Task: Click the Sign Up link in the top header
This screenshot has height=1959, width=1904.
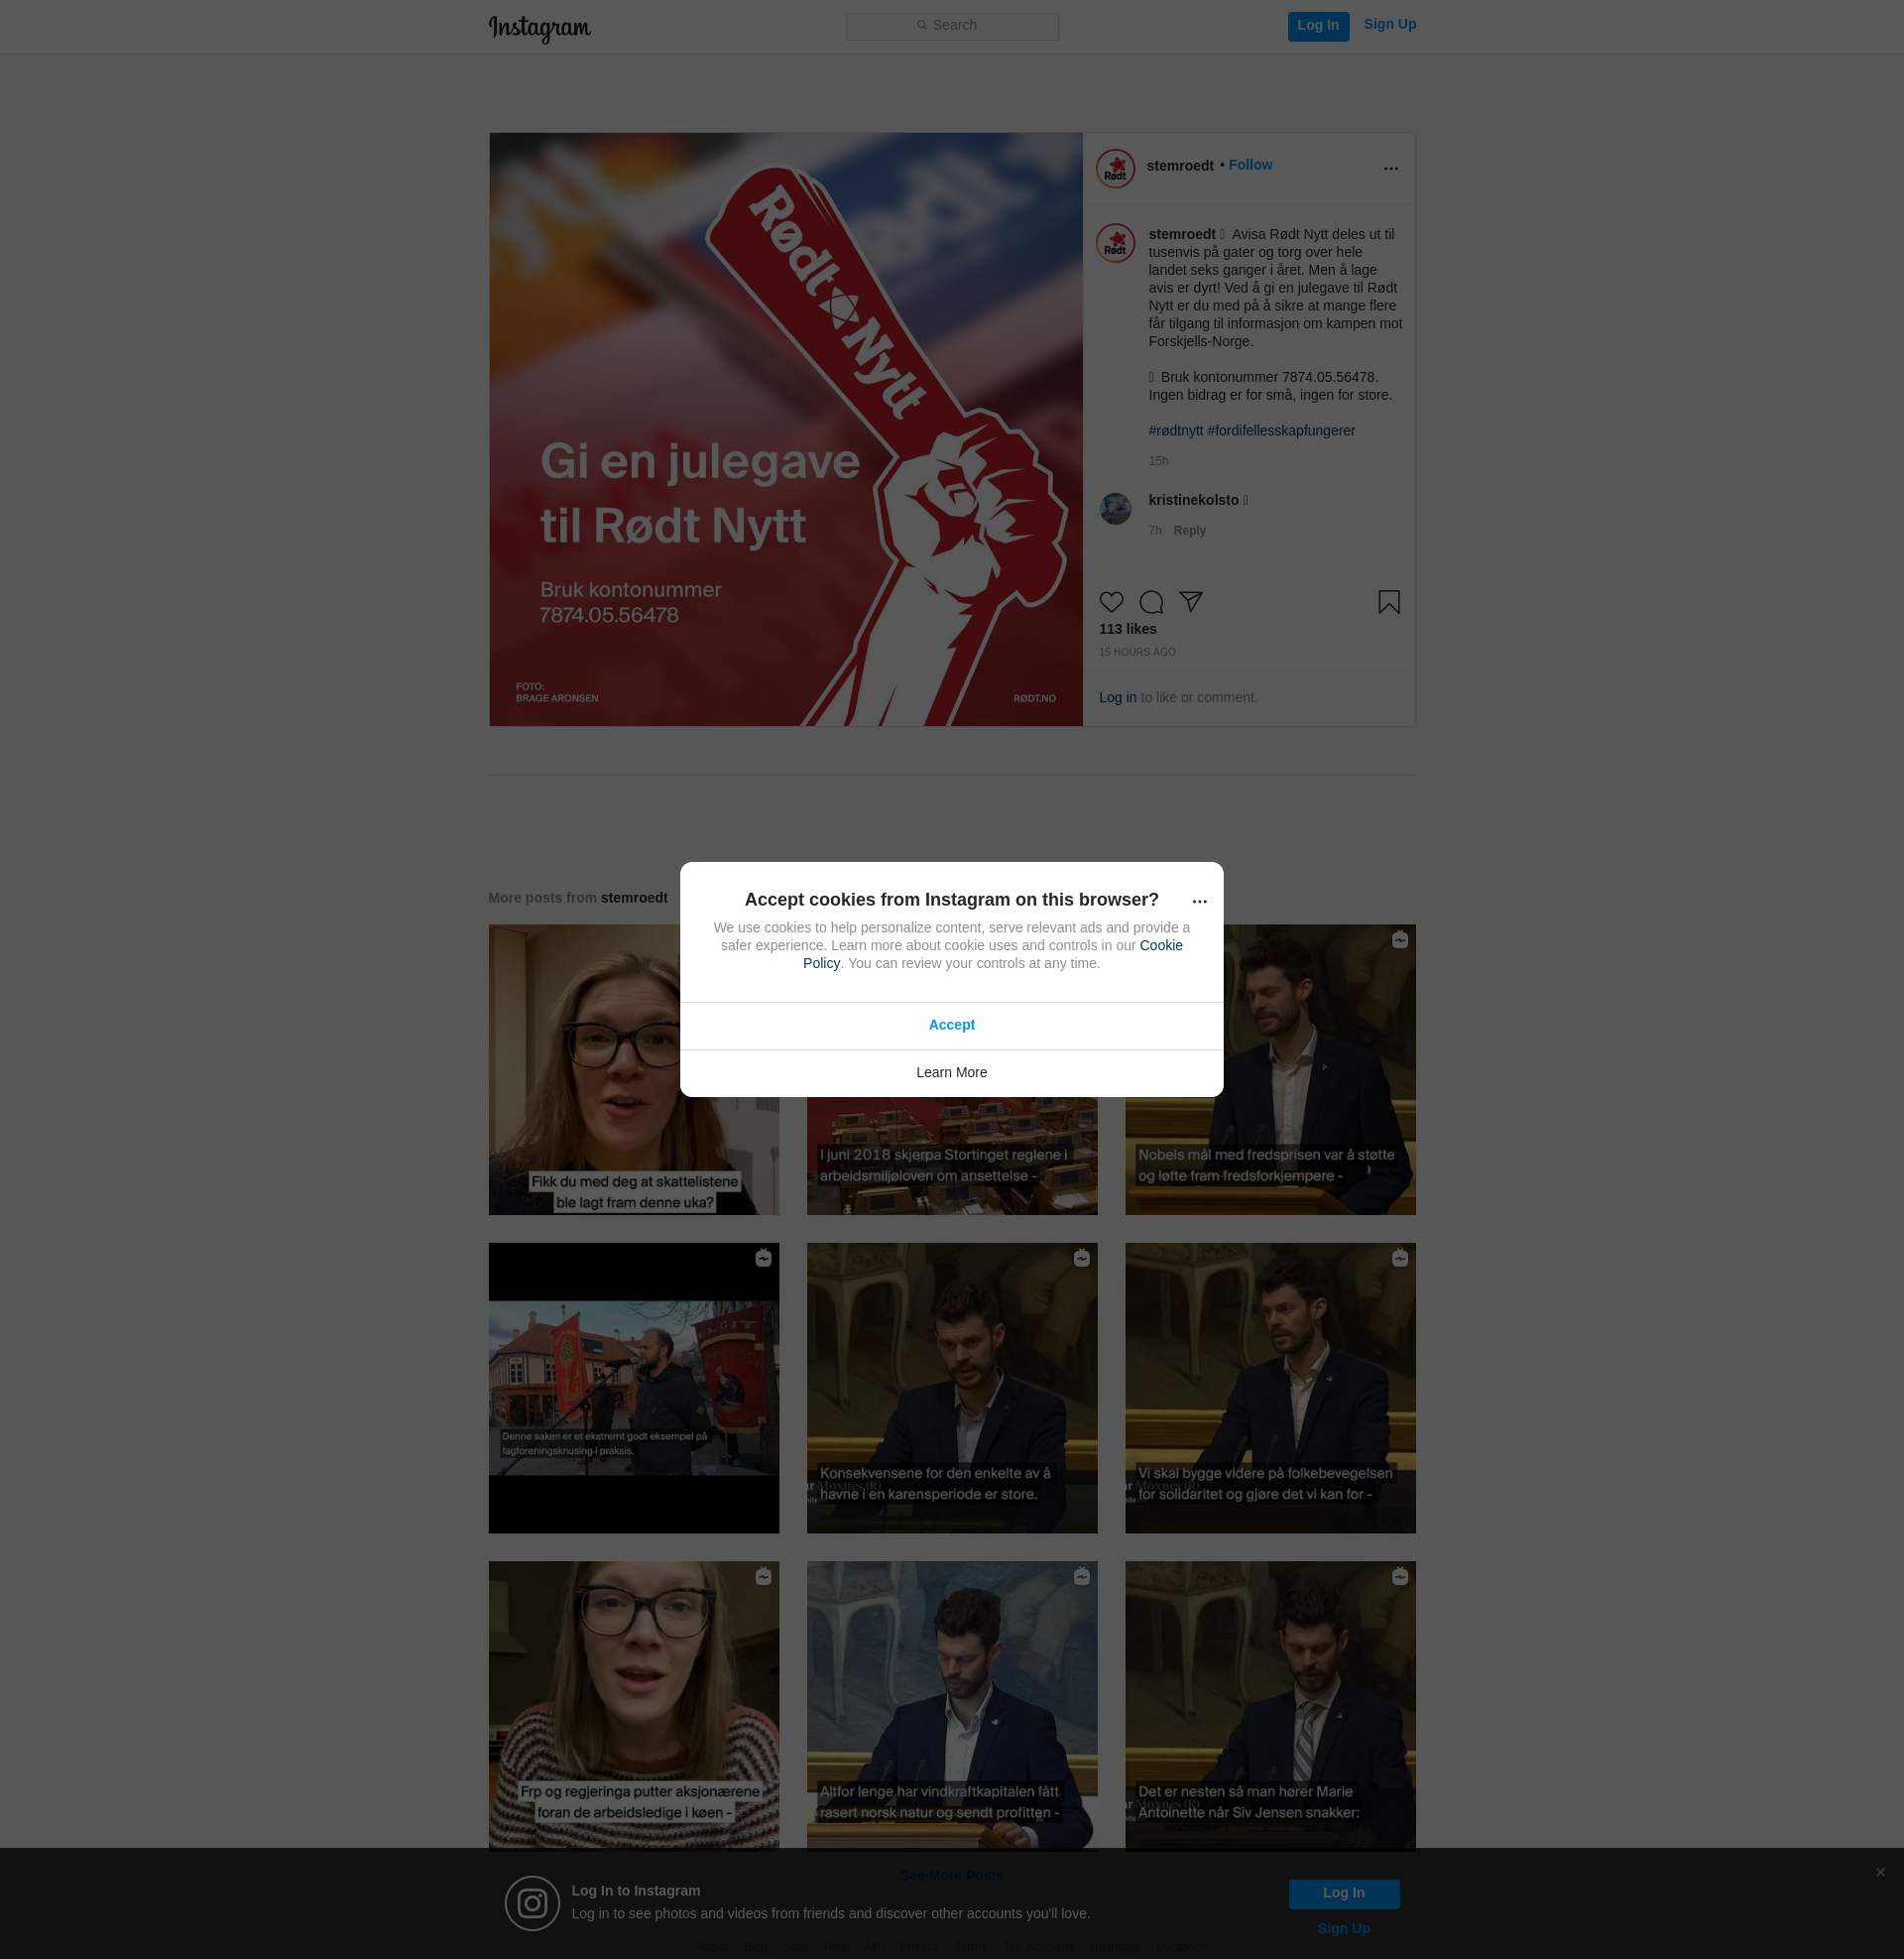Action: pos(1389,25)
